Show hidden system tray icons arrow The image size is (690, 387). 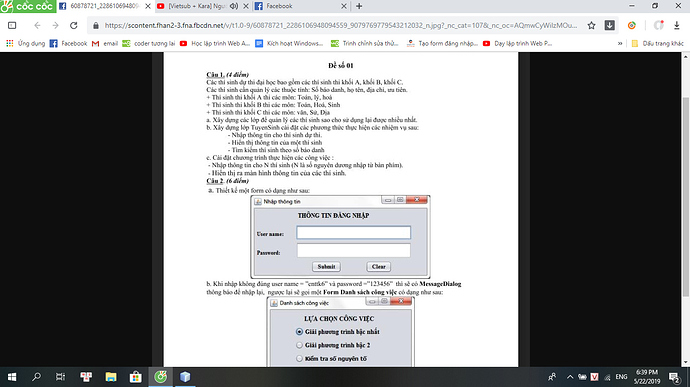[x=570, y=377]
